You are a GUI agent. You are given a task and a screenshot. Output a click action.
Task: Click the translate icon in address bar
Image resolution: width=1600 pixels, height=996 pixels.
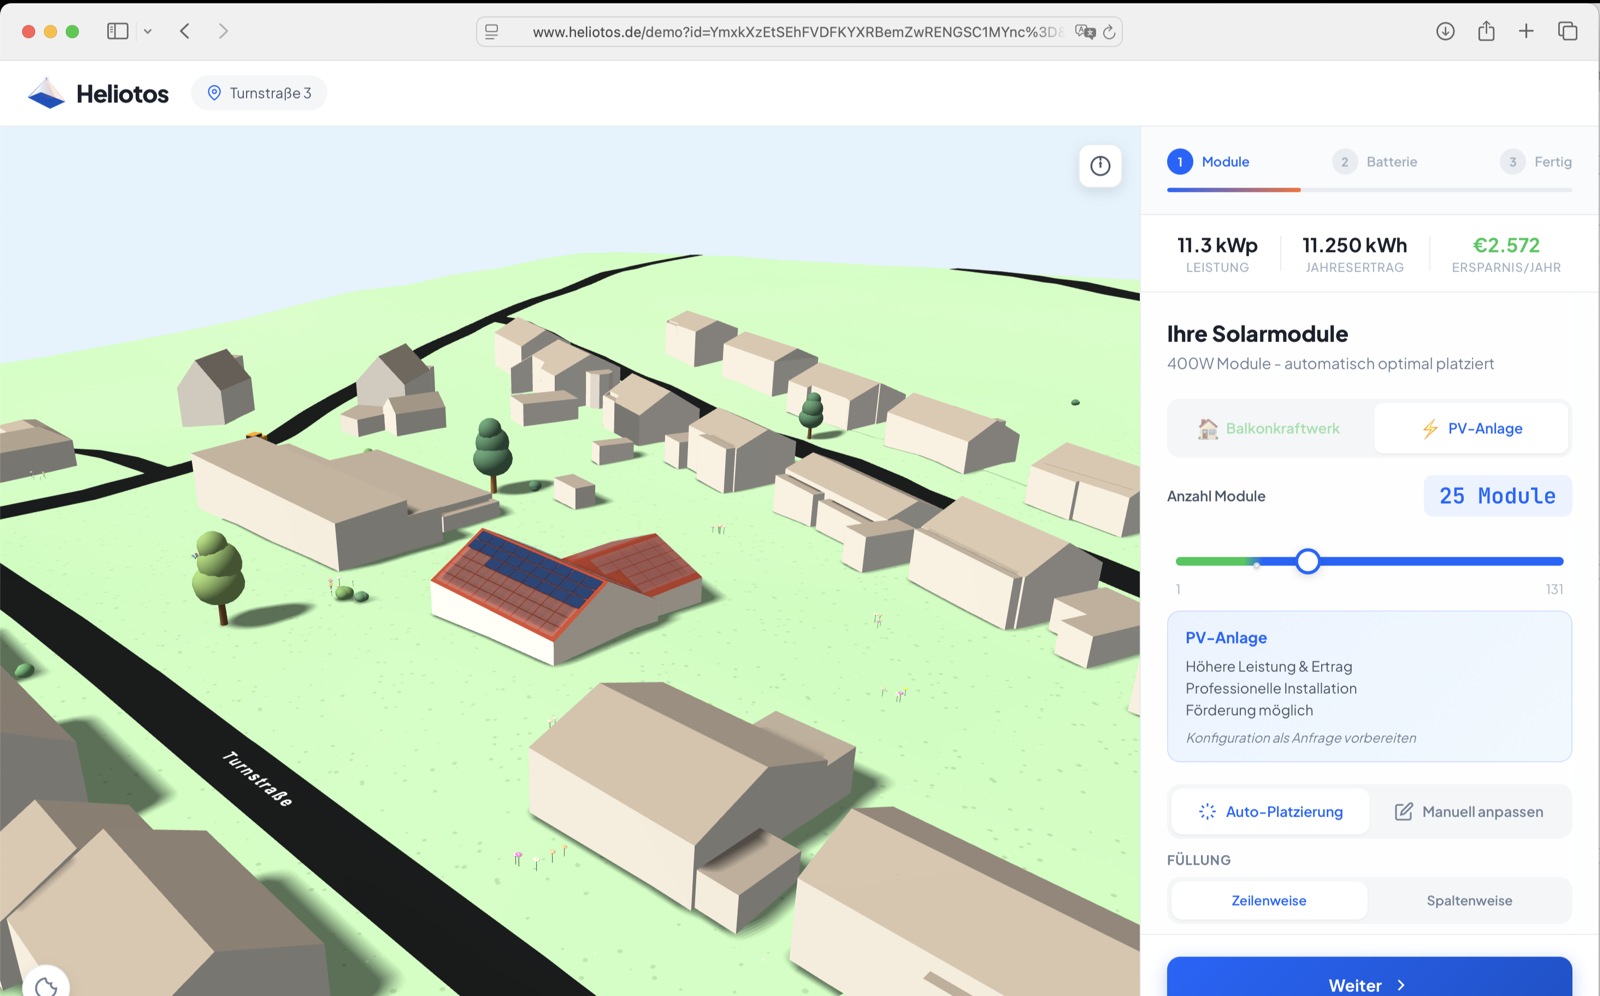point(1085,32)
